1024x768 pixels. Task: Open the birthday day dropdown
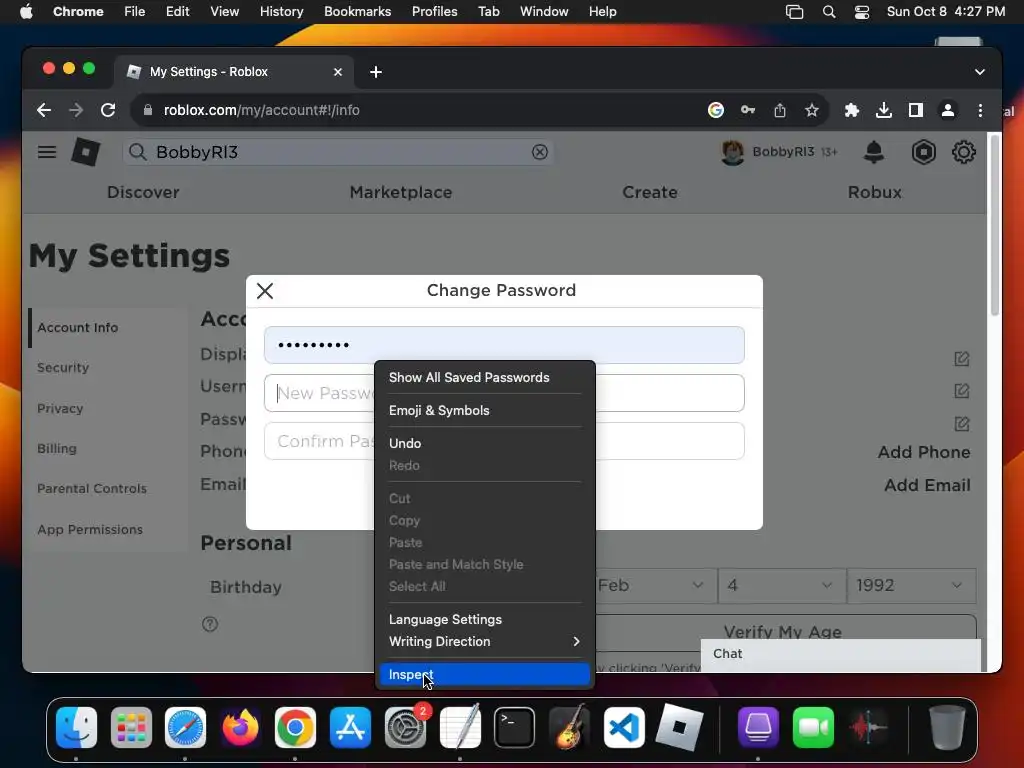point(780,585)
